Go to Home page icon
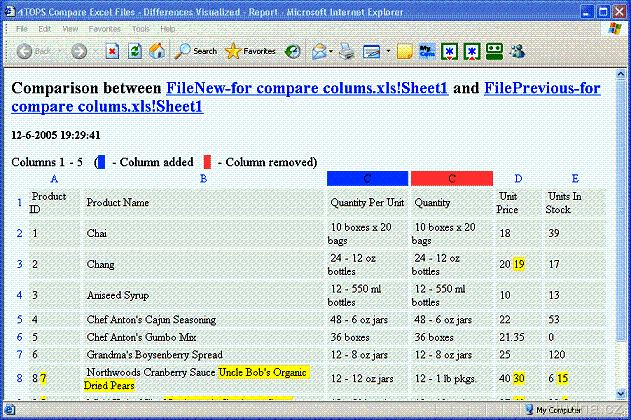The width and height of the screenshot is (631, 420). [157, 51]
